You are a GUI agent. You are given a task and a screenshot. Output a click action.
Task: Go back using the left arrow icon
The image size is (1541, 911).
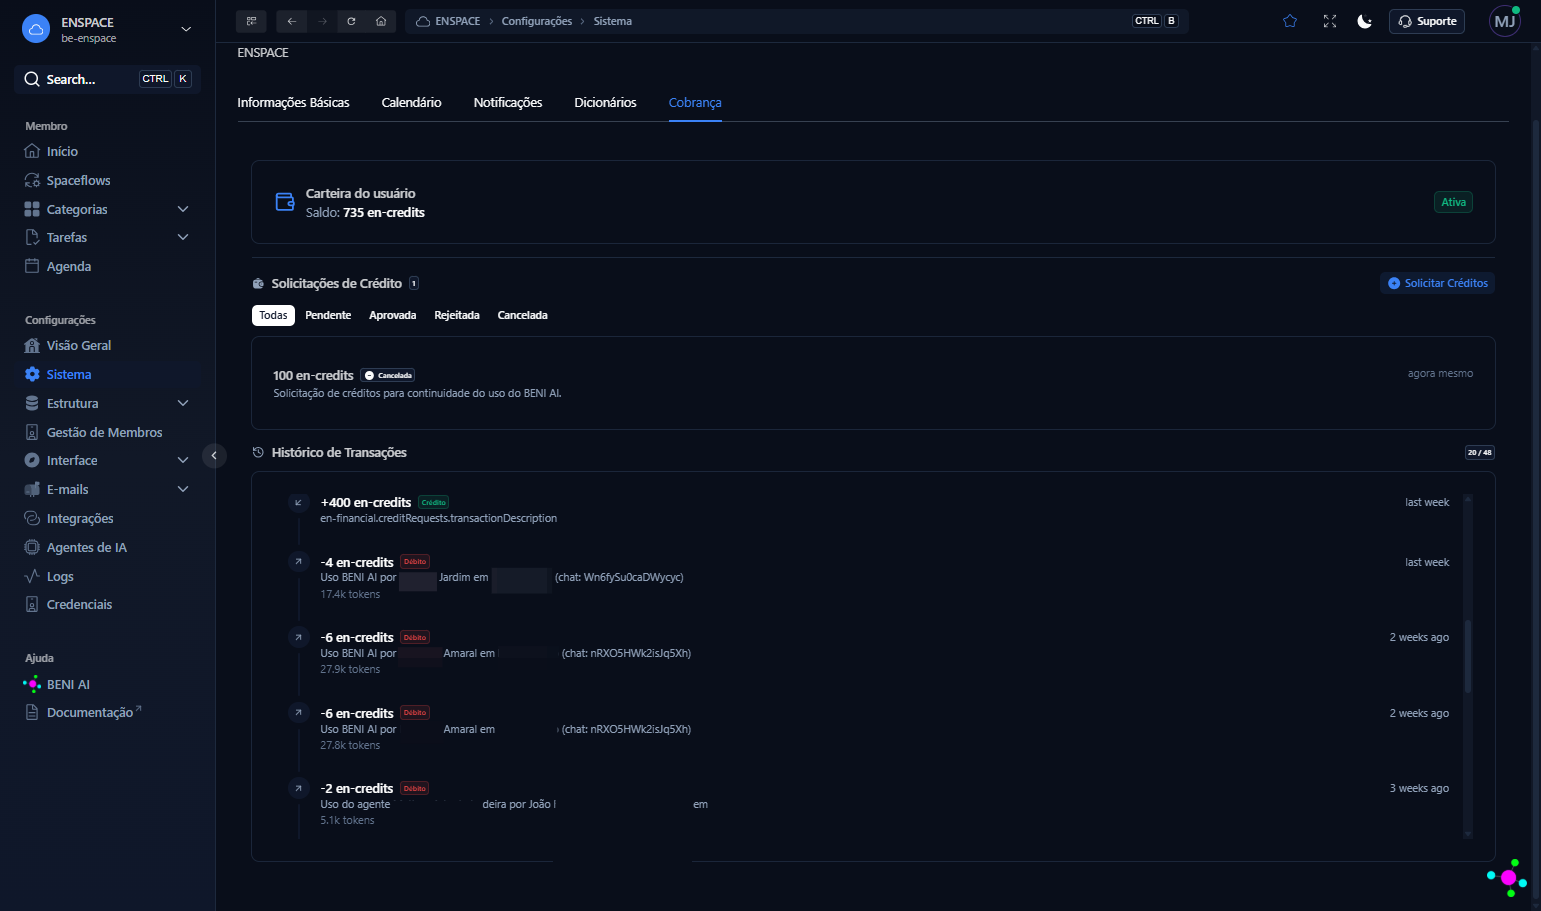coord(292,21)
